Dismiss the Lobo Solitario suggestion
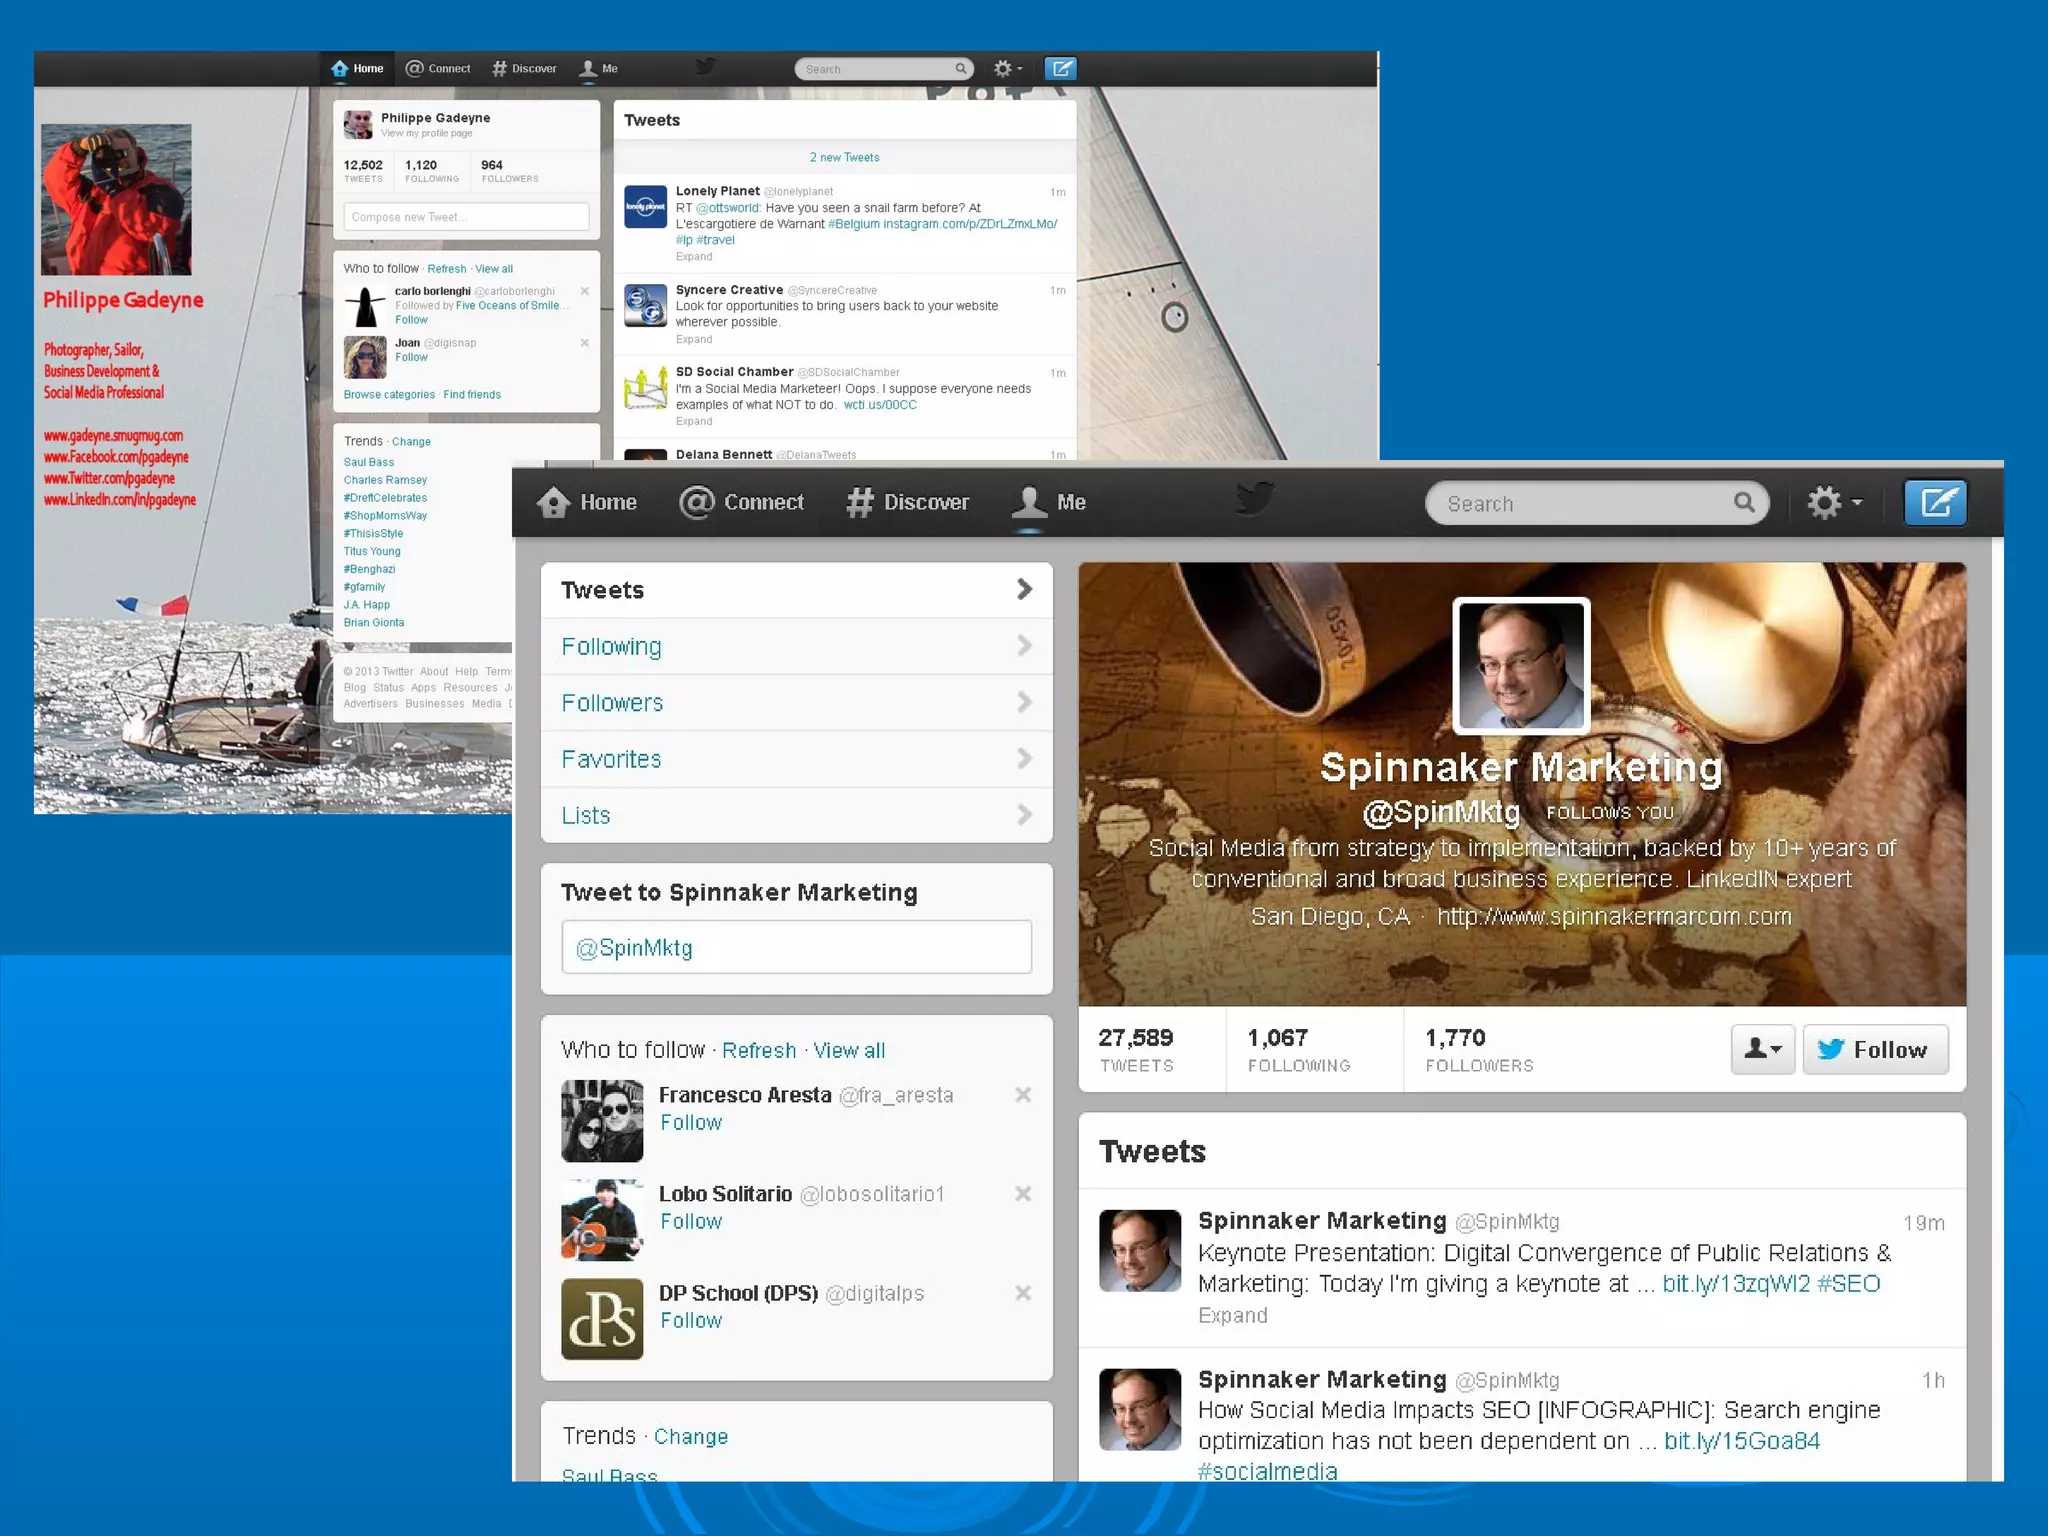Viewport: 2048px width, 1536px height. coord(1023,1194)
